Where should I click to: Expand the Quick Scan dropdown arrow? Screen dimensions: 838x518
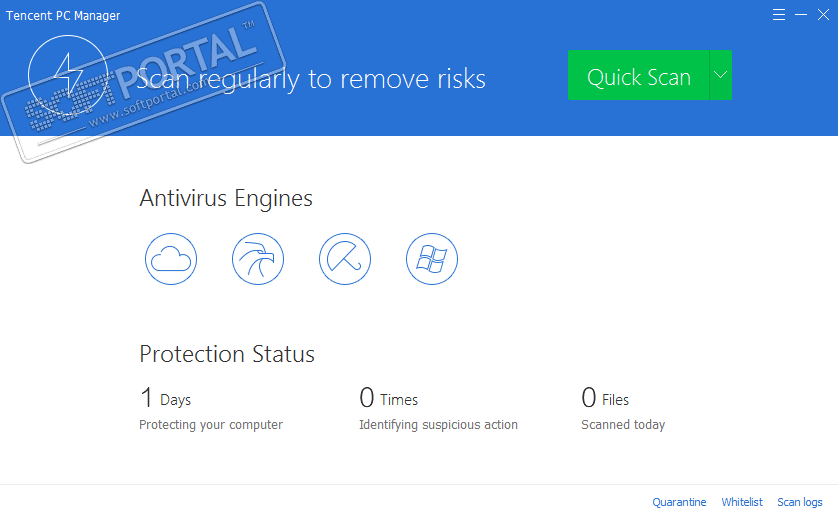tap(720, 76)
